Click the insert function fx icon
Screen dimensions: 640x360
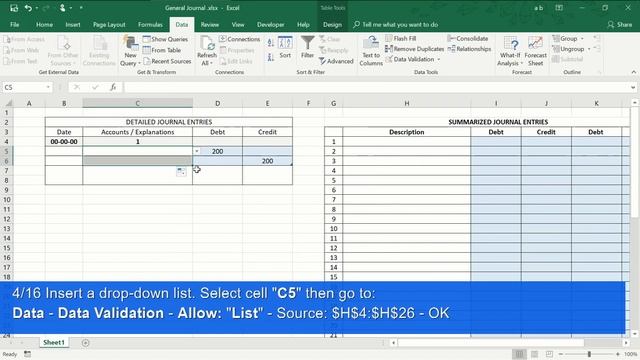[x=113, y=87]
